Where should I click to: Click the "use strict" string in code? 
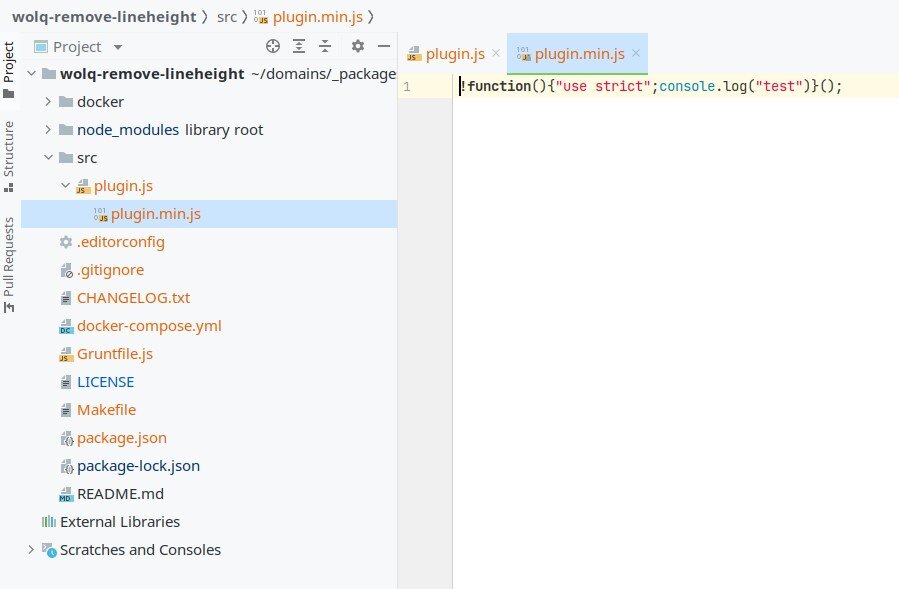click(603, 86)
